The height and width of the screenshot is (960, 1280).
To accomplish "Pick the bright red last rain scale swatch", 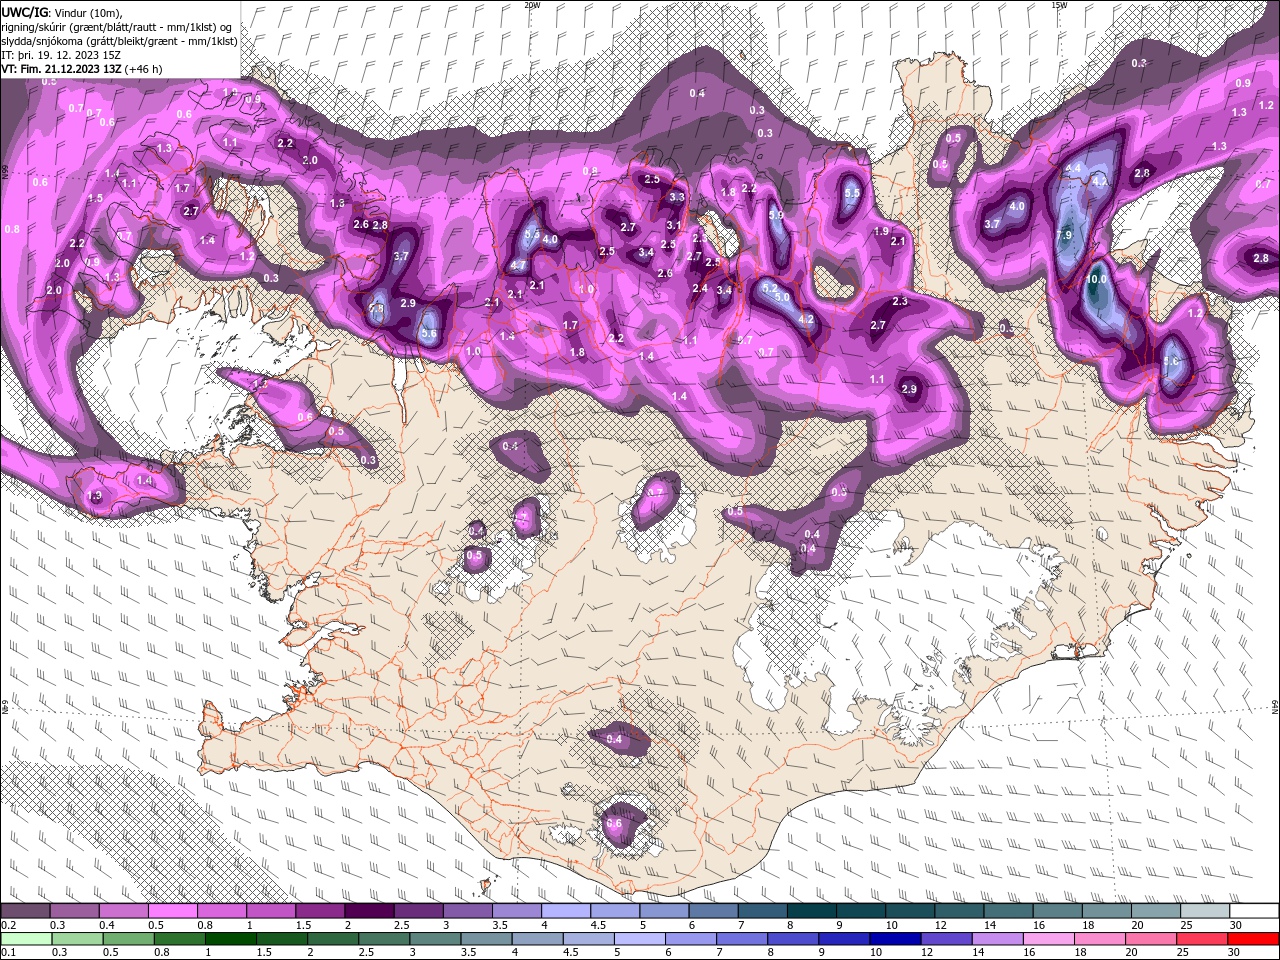I will point(1255,938).
